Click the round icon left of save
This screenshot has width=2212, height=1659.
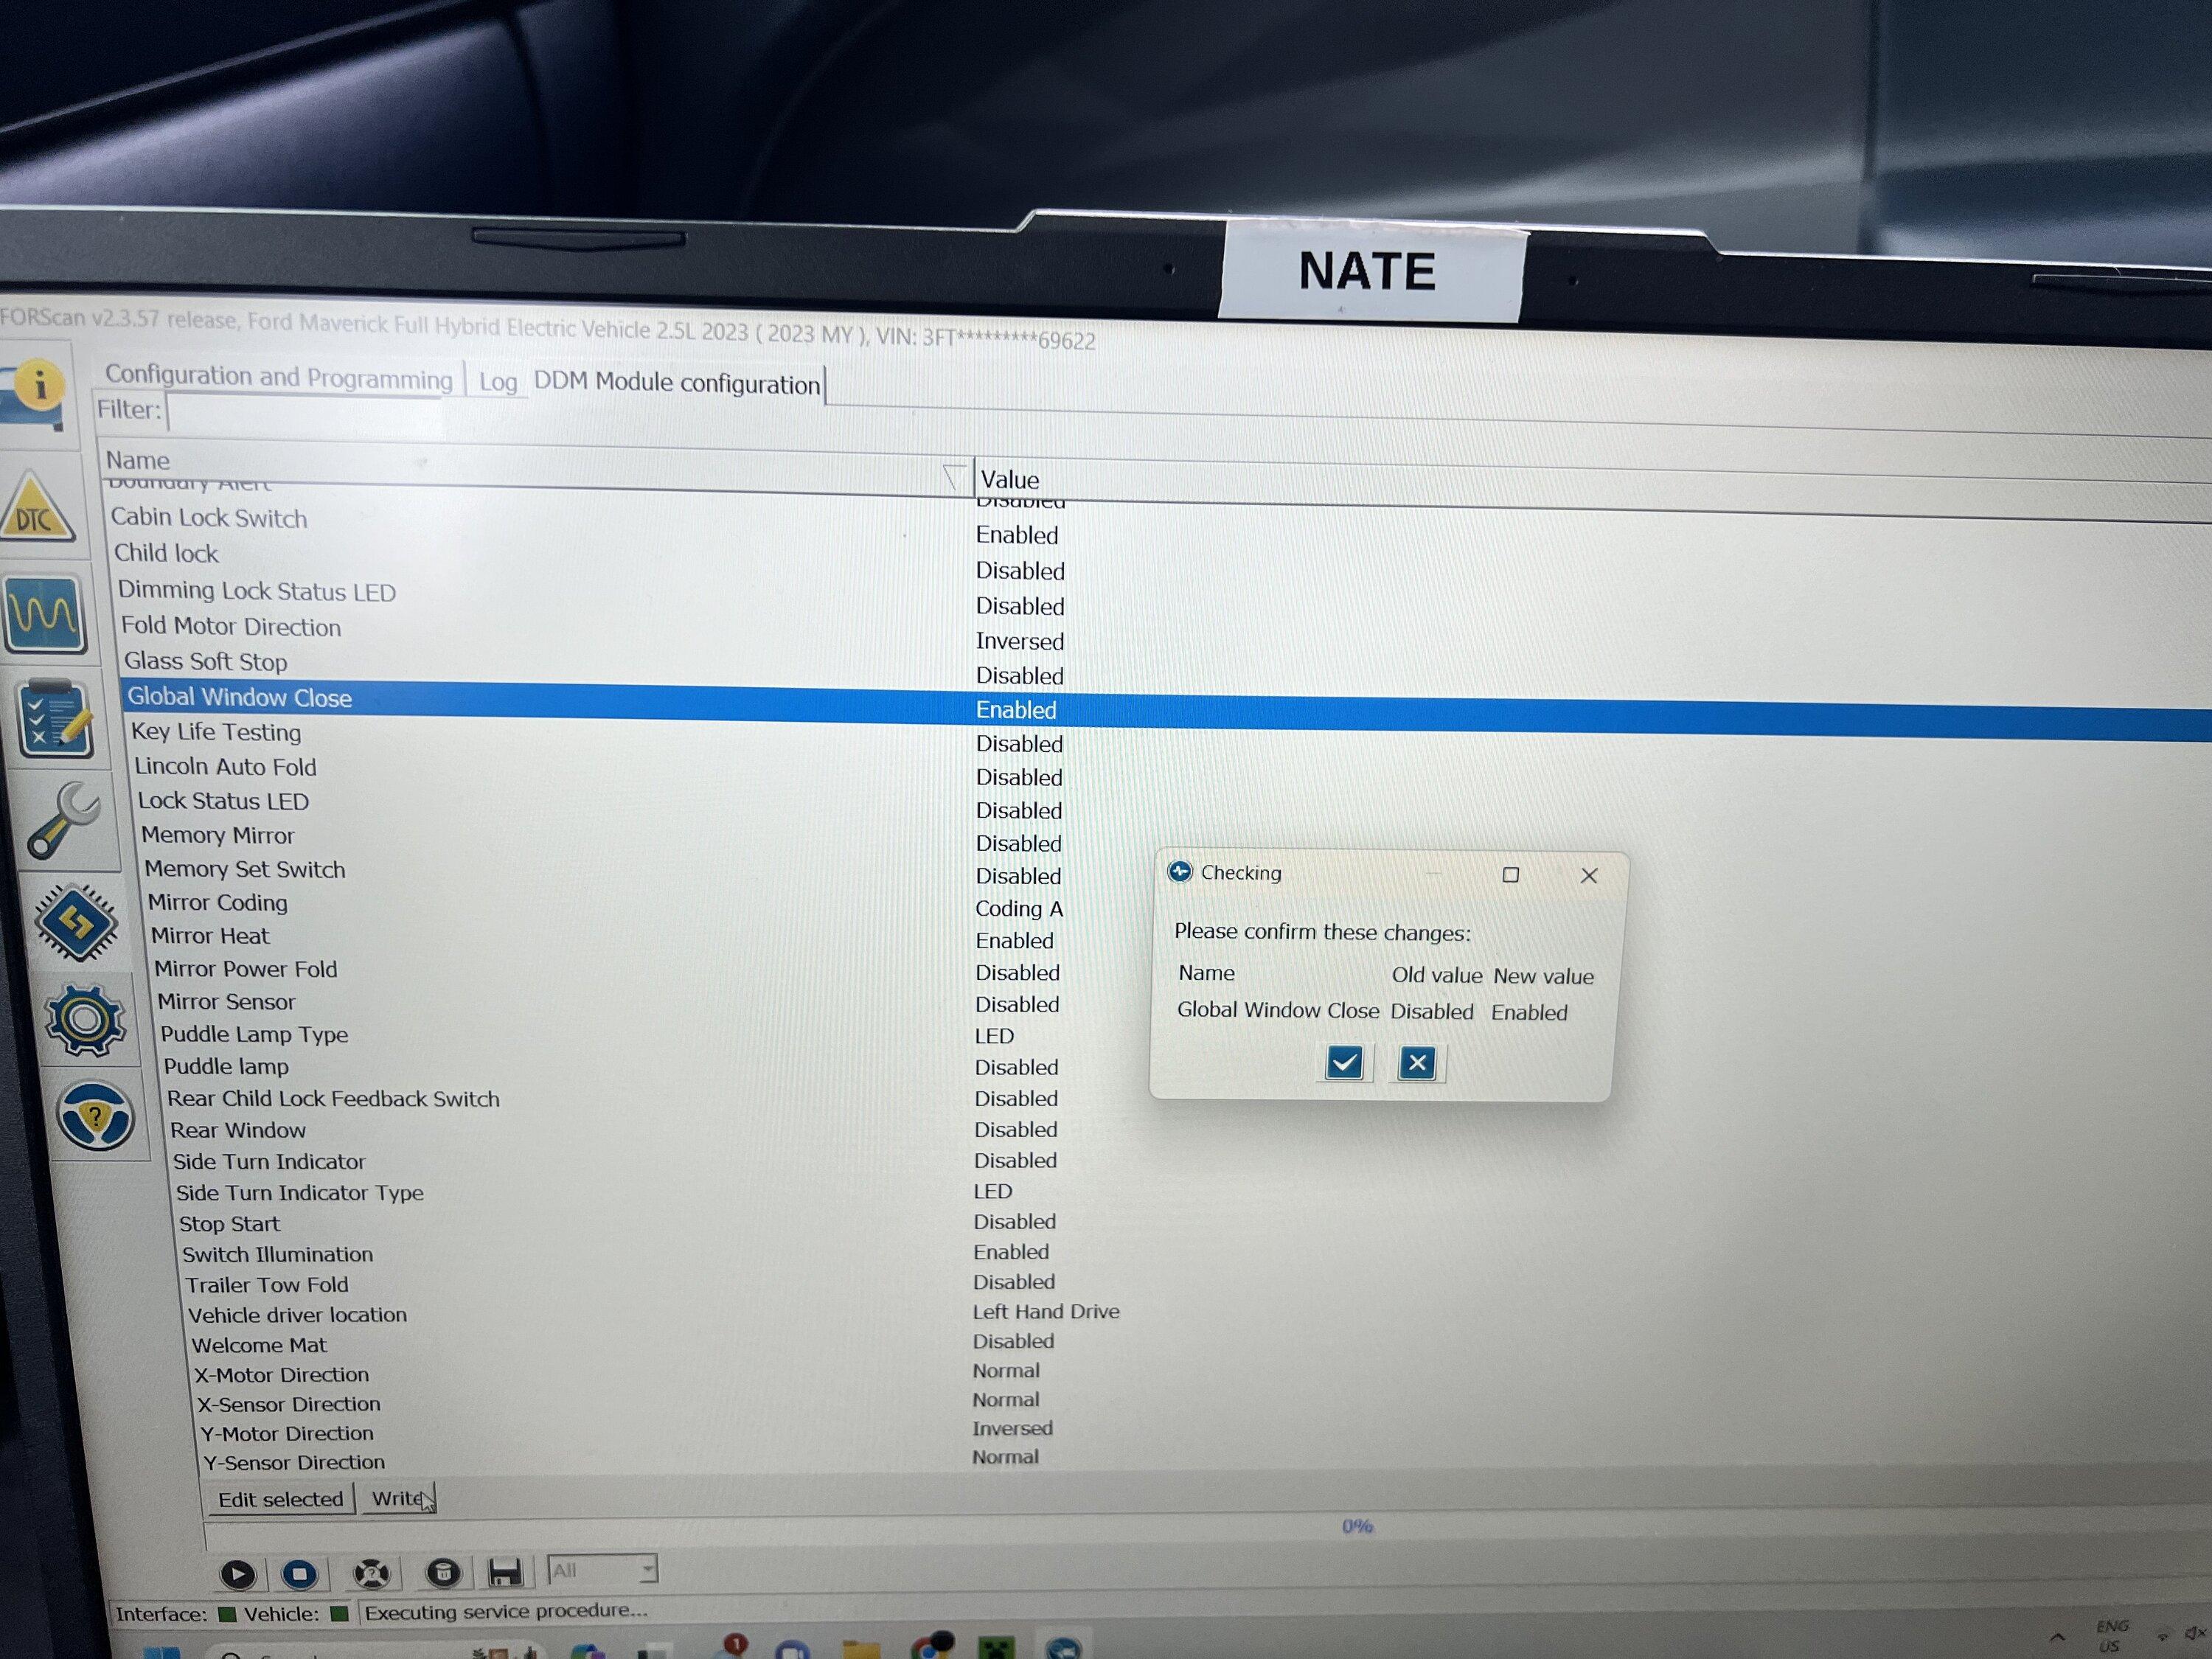[443, 1573]
